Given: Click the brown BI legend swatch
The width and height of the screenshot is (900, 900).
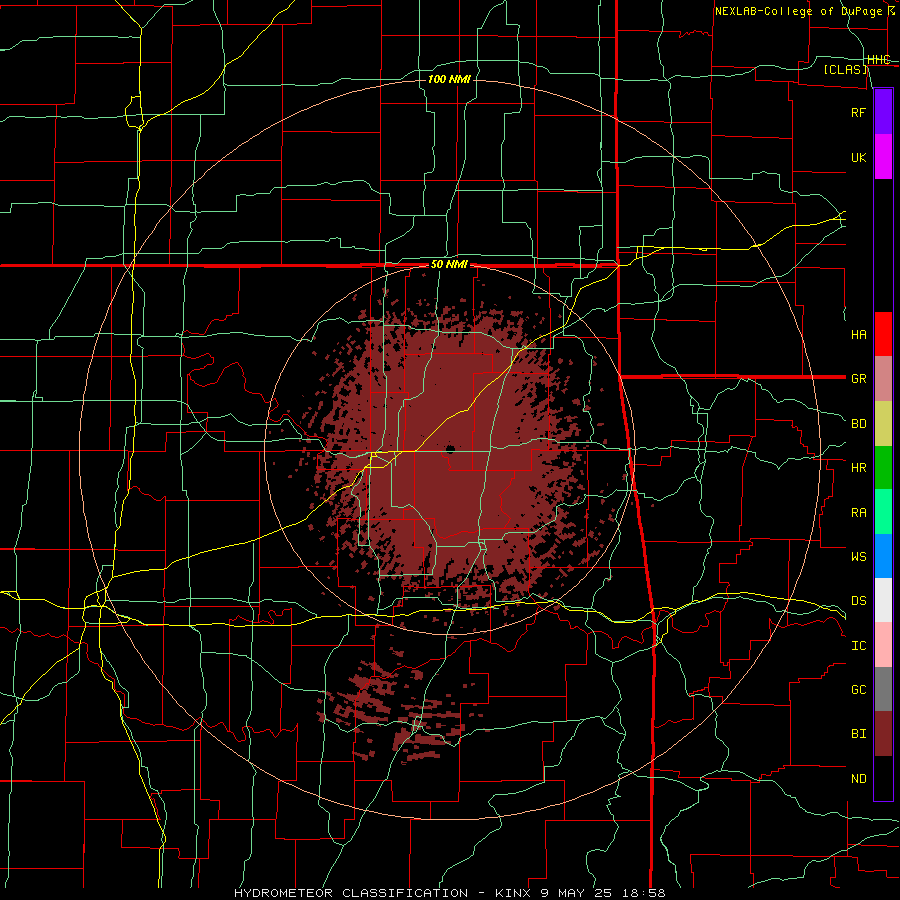Looking at the screenshot, I should point(883,734).
